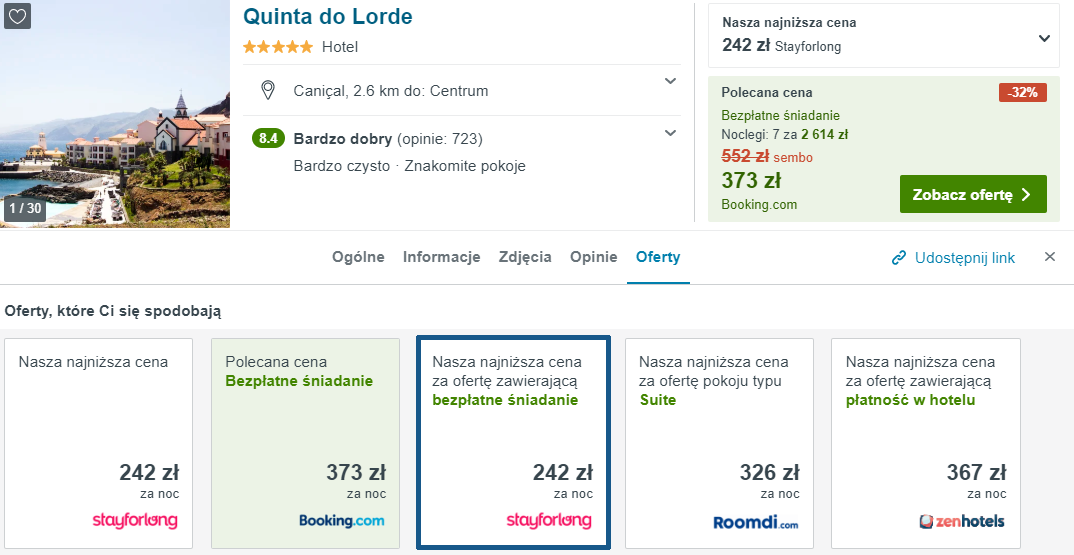Open the lowest price dropdown
This screenshot has width=1074, height=555.
point(1044,38)
